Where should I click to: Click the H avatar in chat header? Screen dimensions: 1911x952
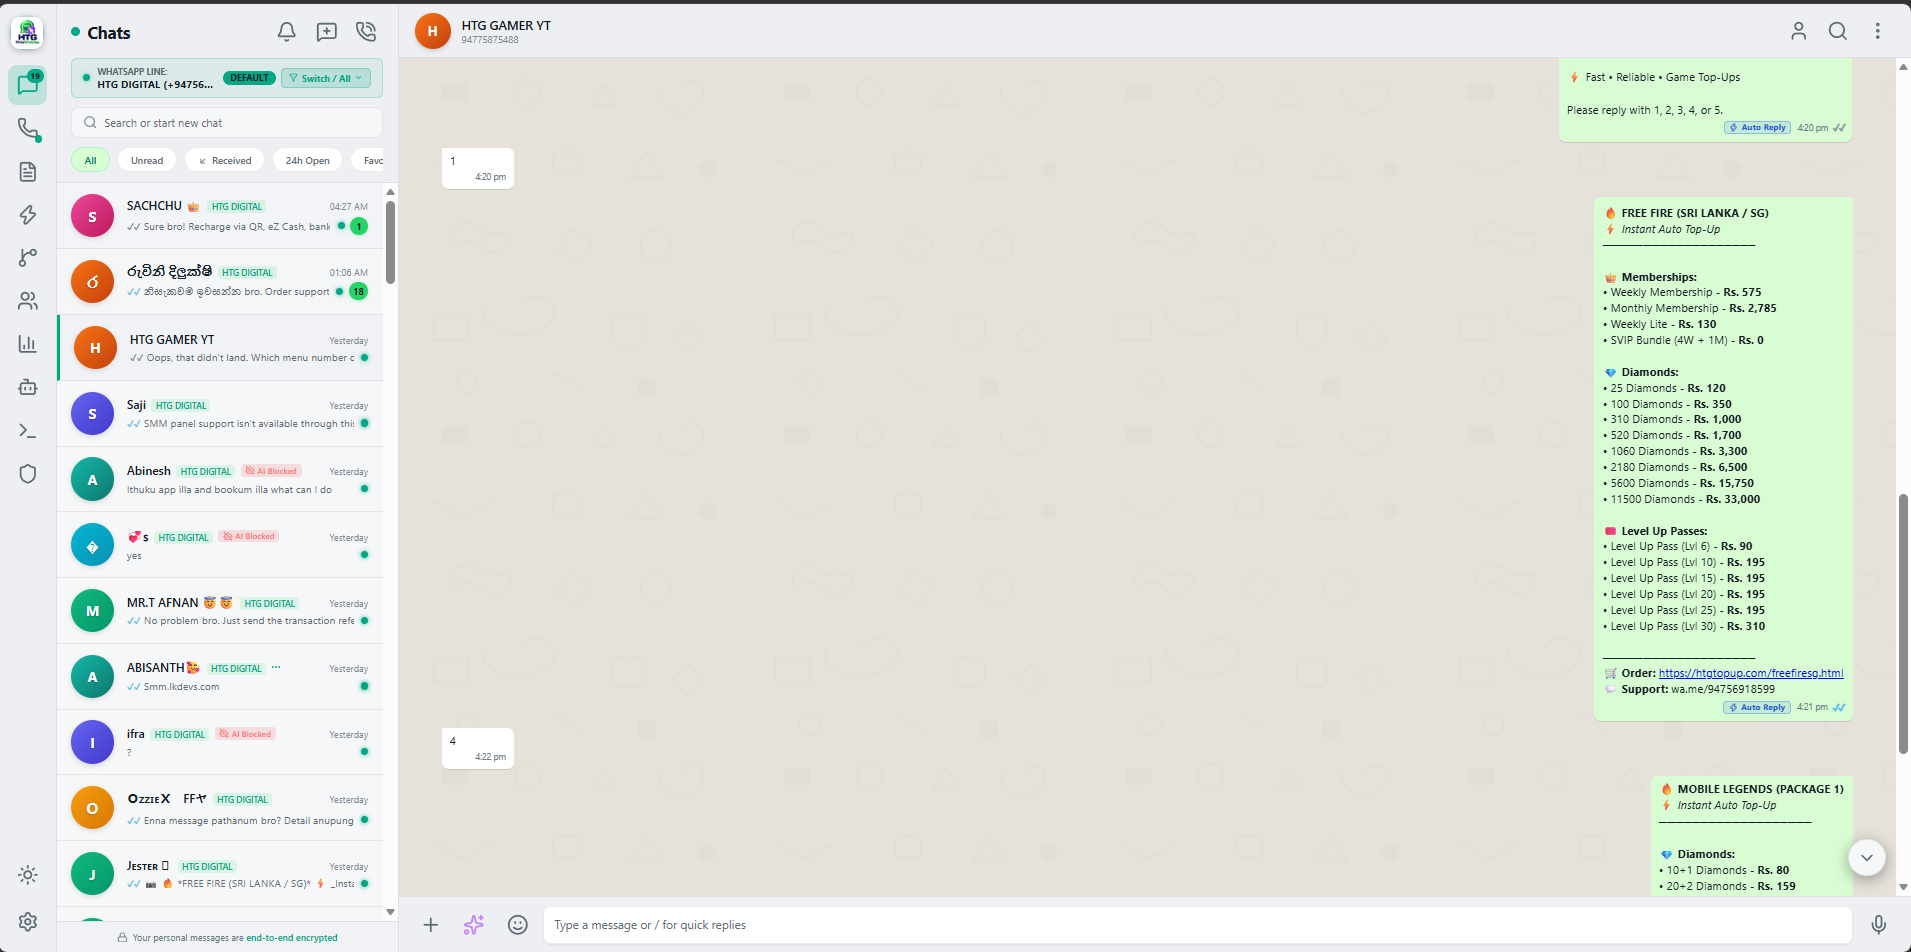click(x=432, y=31)
